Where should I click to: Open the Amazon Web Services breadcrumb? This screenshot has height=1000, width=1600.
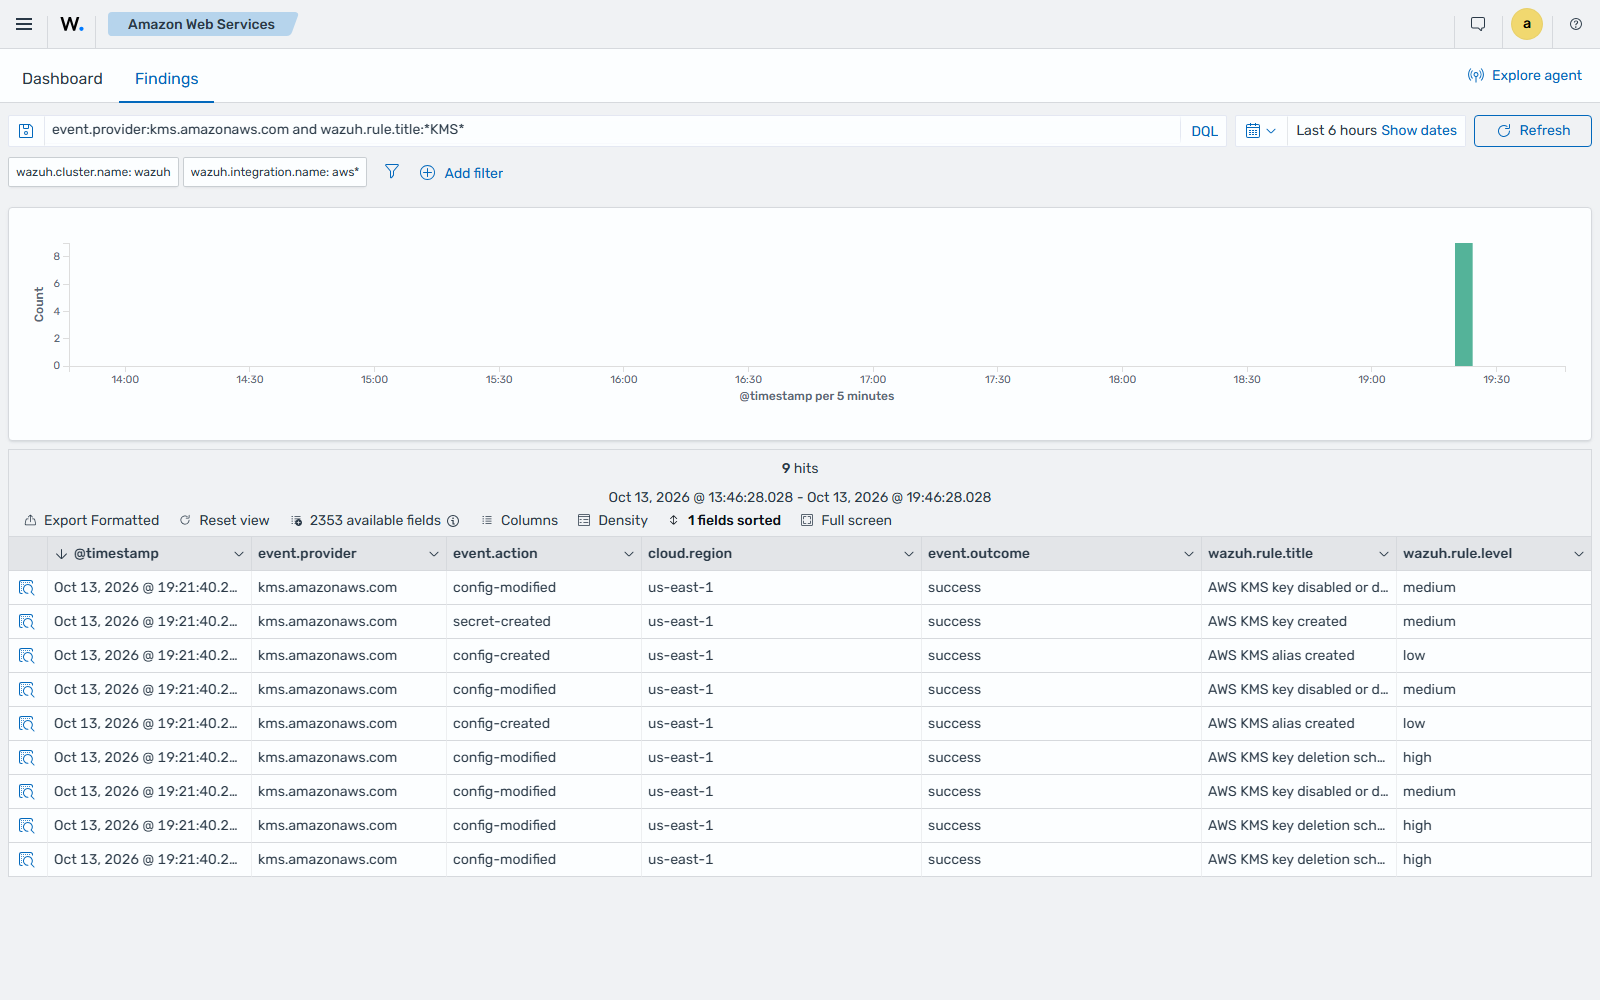[x=201, y=24]
